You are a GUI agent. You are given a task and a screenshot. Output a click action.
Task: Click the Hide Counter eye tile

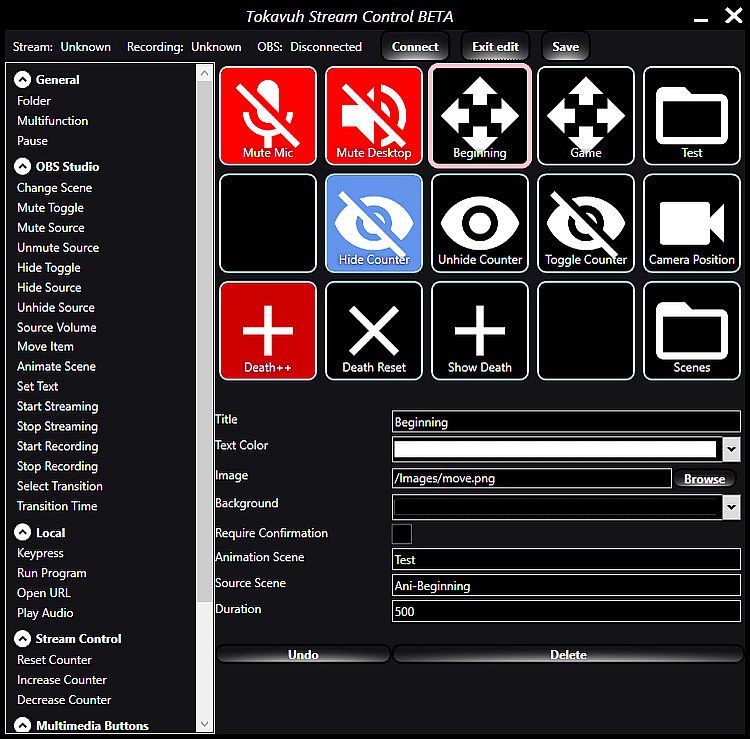click(x=374, y=223)
